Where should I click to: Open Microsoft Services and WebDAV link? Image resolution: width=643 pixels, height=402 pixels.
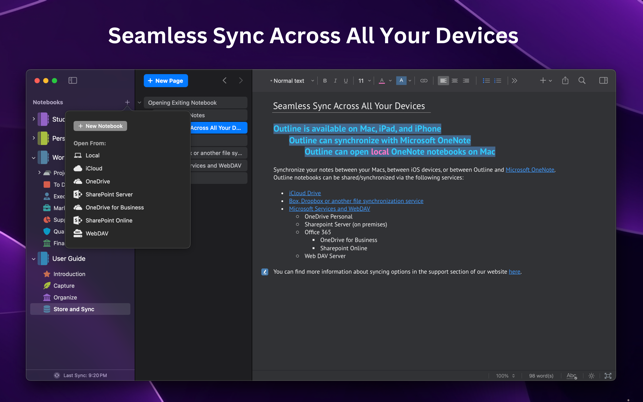click(329, 209)
